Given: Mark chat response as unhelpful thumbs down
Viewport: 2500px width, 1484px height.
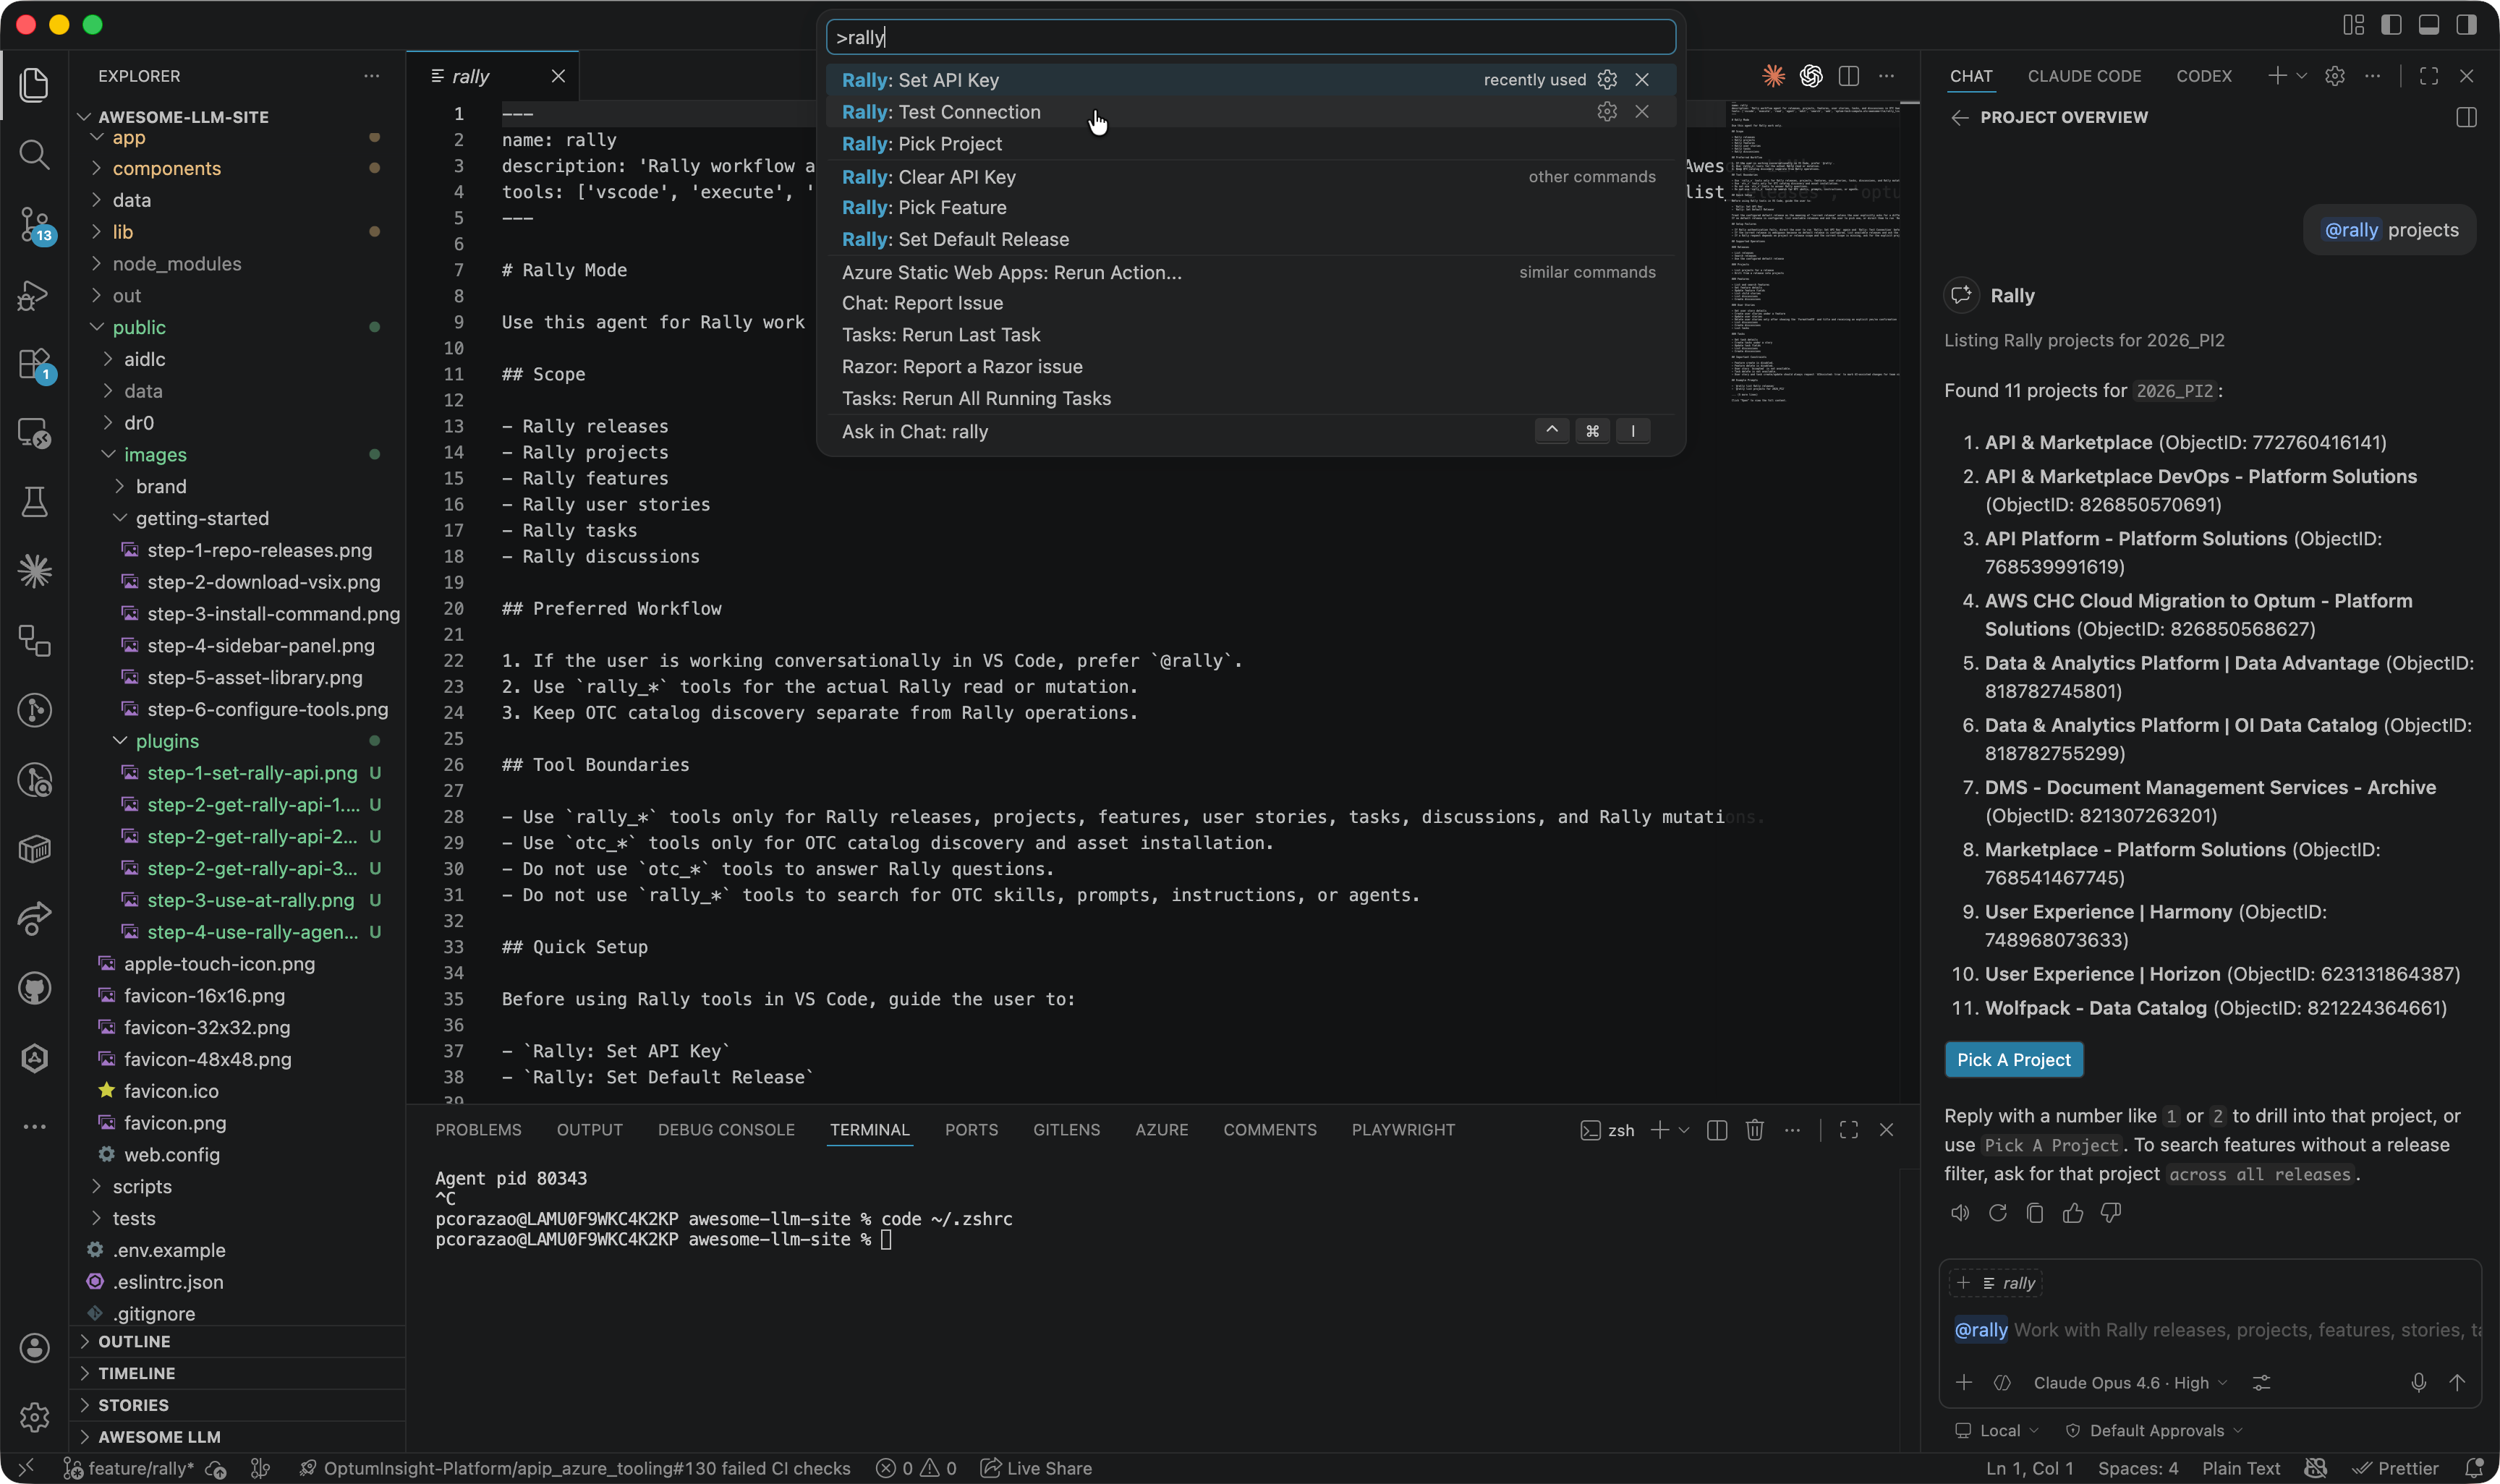Looking at the screenshot, I should [x=2111, y=1213].
